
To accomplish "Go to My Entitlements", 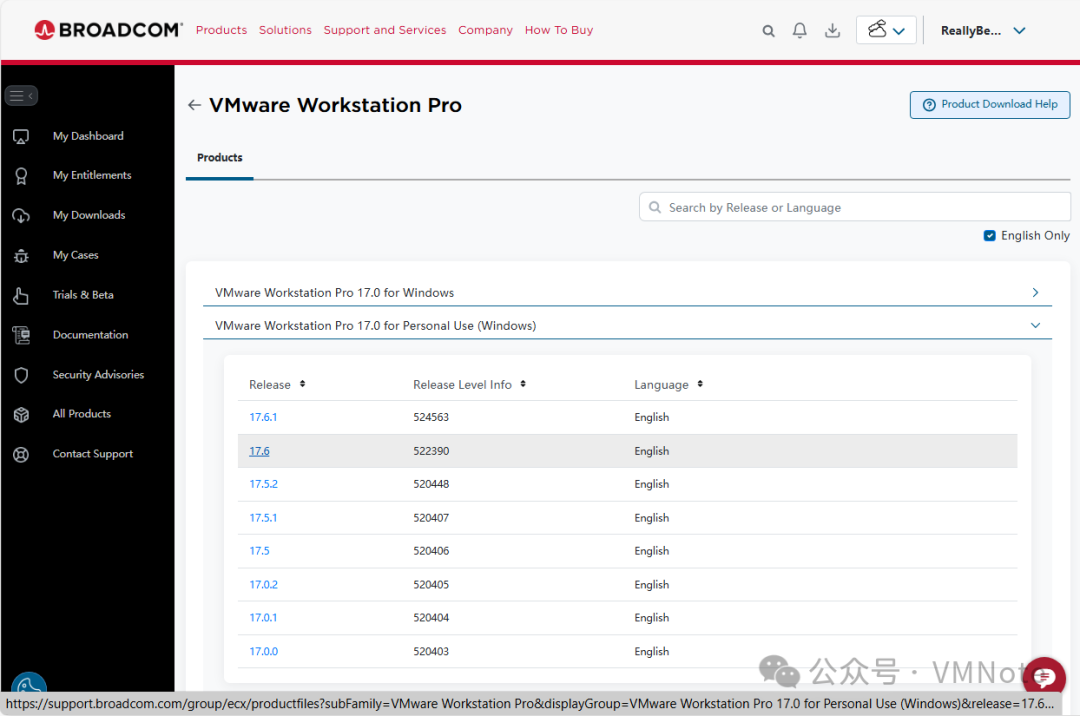I will click(92, 176).
